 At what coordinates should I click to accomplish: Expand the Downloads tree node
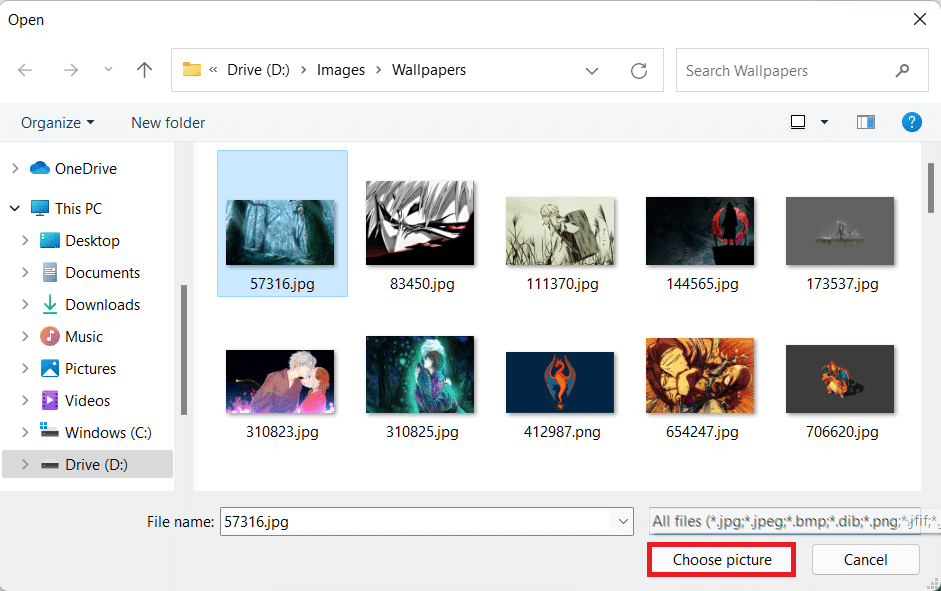pos(25,305)
